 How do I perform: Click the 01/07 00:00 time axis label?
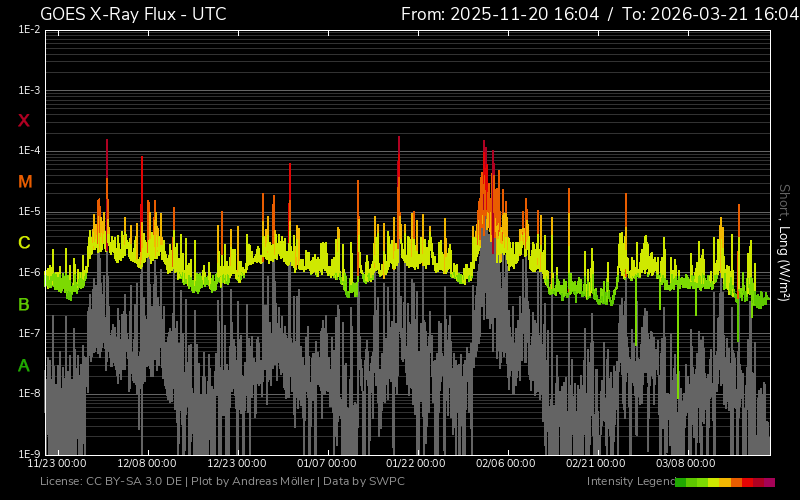327,464
